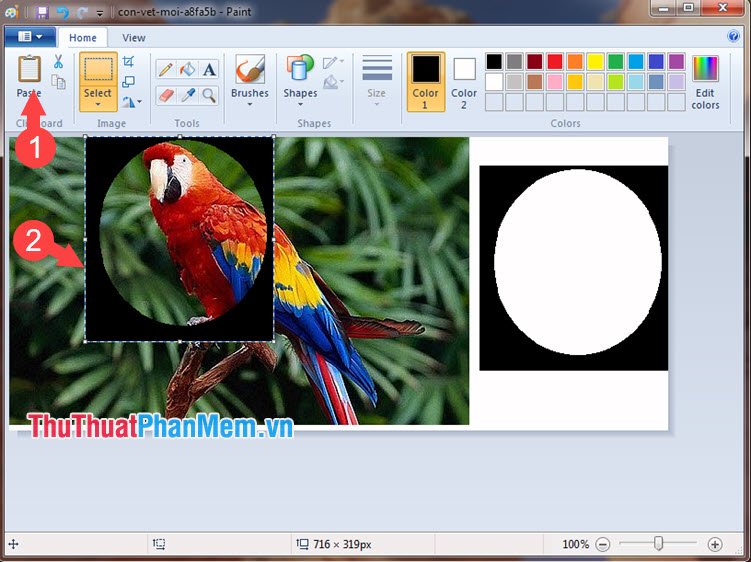
Task: Open Edit colors dialog
Action: point(705,82)
